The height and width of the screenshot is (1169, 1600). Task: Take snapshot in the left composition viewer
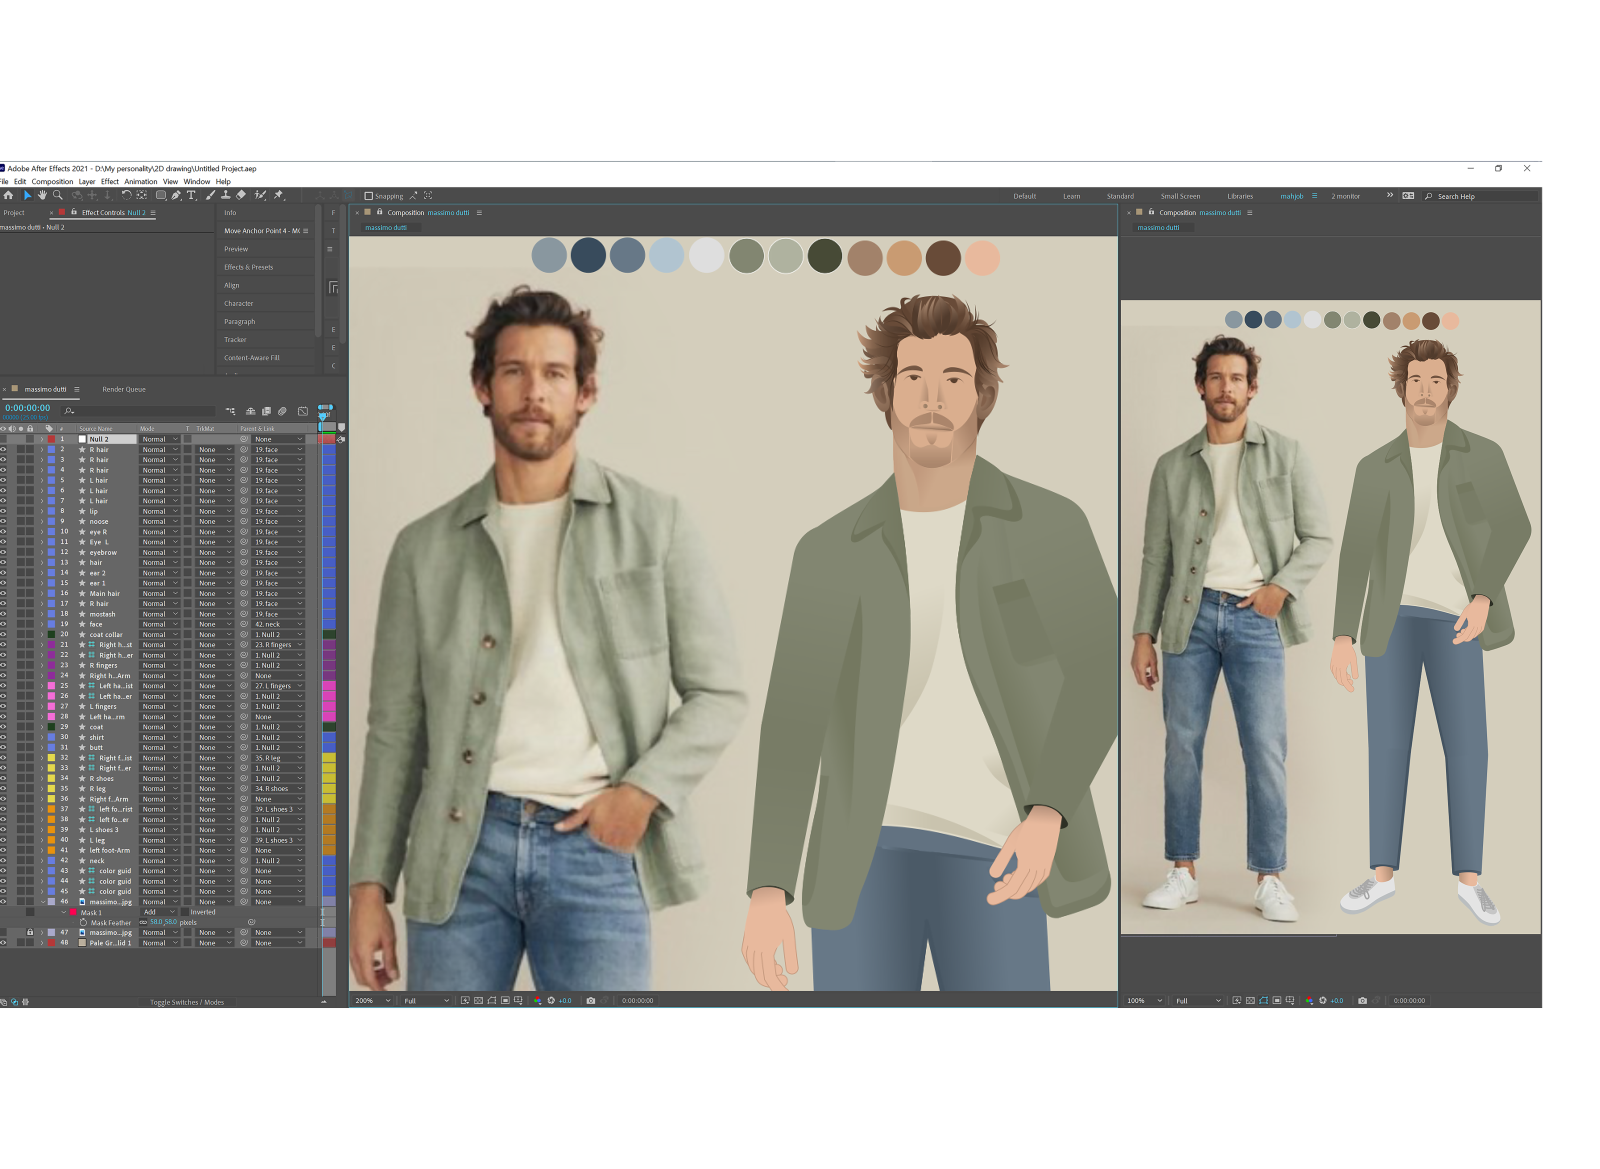click(590, 1000)
